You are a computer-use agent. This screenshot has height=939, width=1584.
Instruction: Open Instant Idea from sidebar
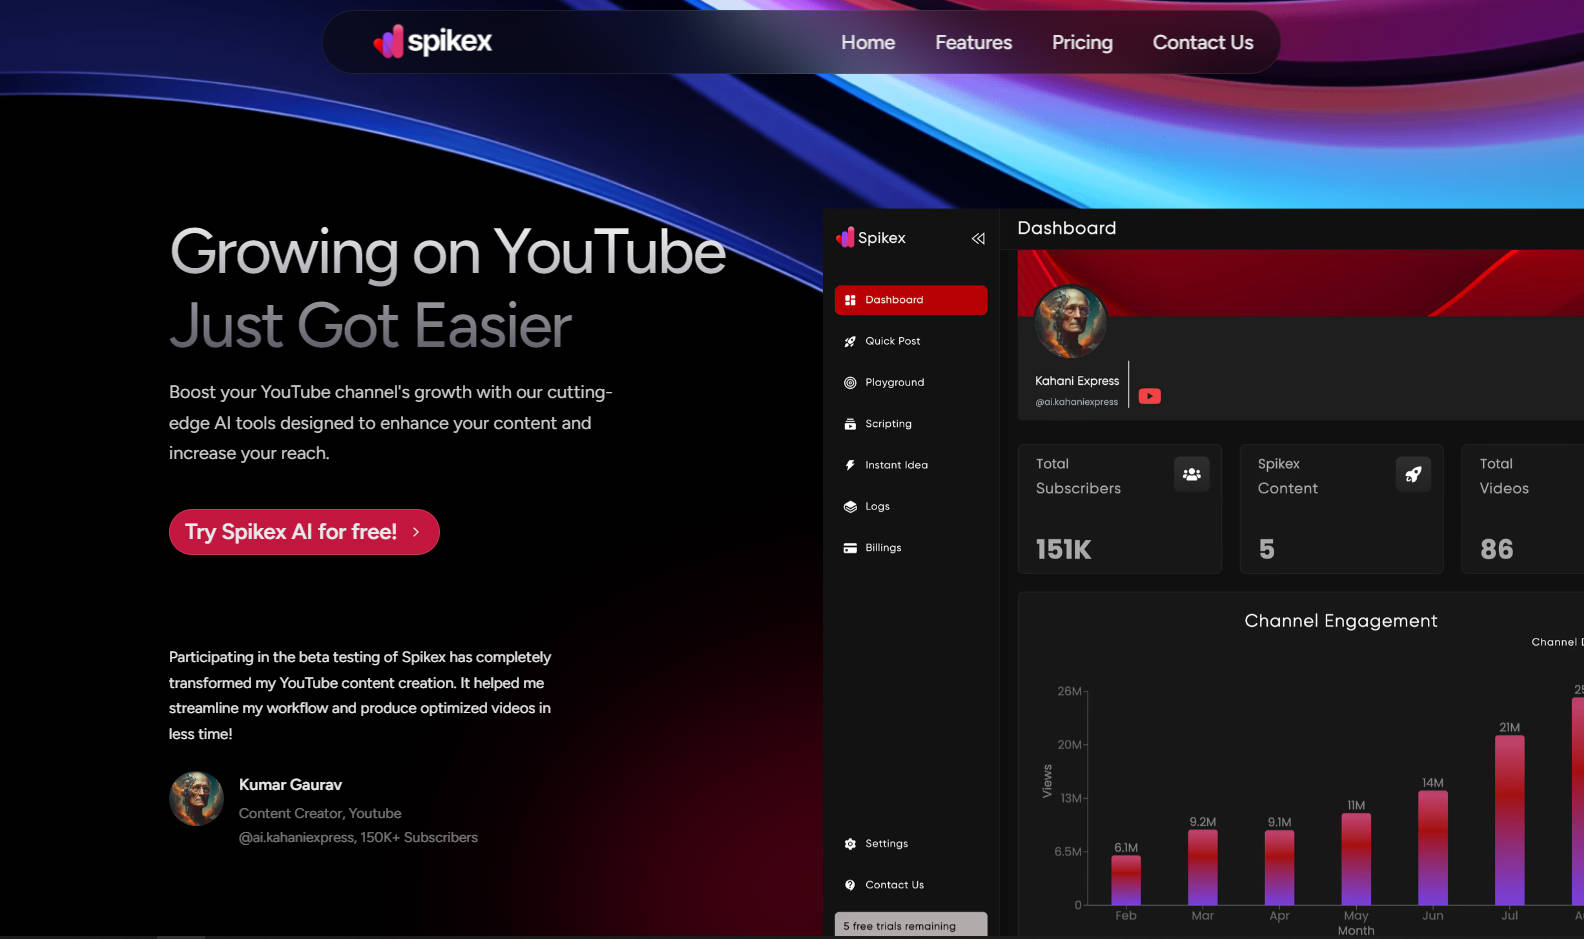click(x=896, y=465)
